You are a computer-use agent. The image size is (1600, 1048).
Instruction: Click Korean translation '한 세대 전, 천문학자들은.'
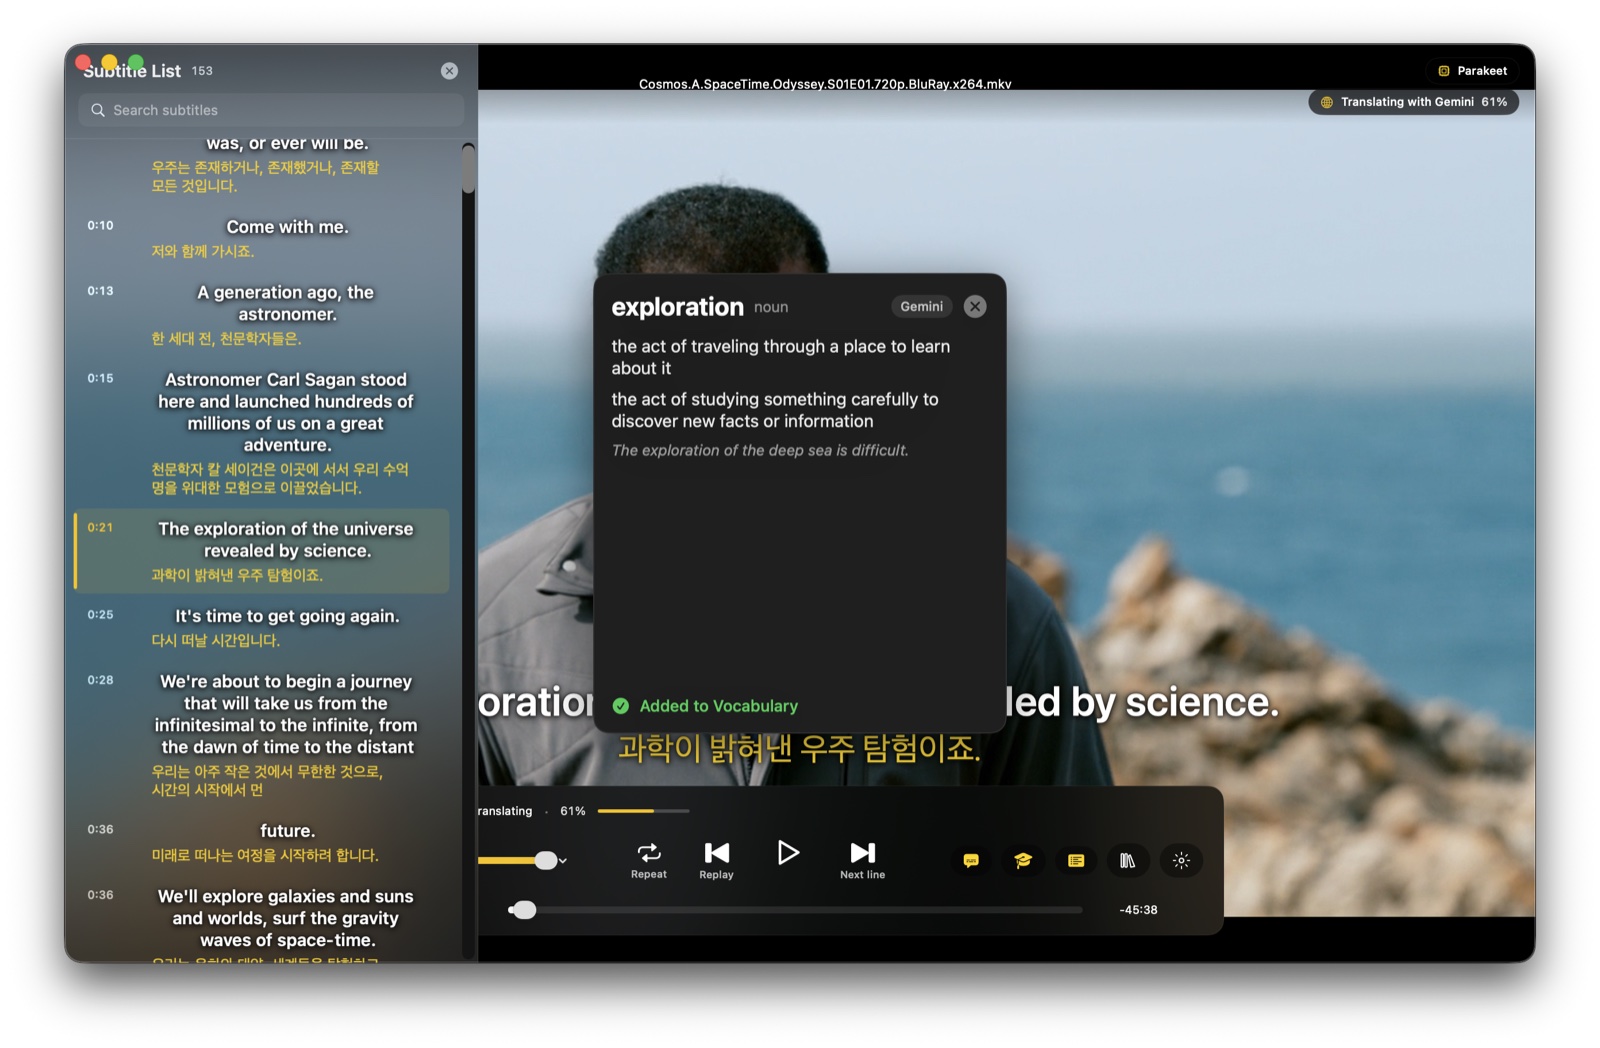(x=226, y=339)
